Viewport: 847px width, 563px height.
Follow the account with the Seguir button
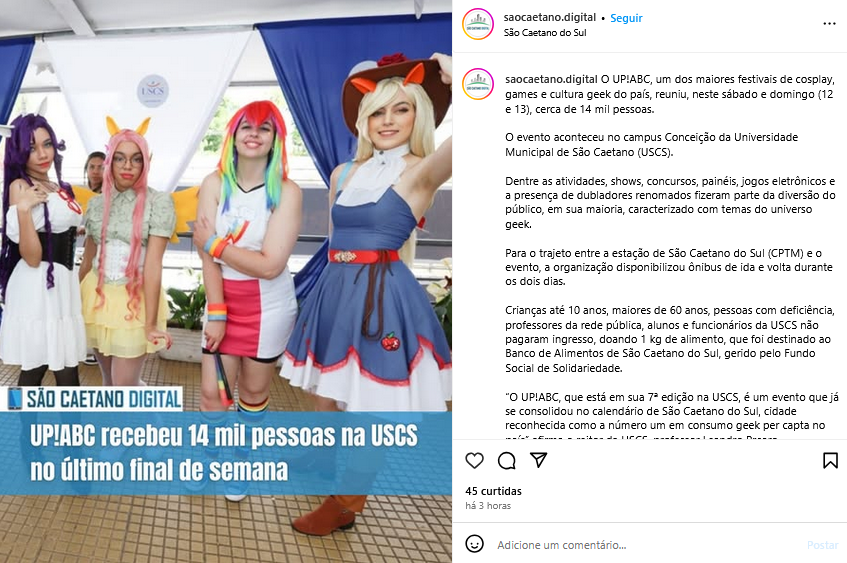point(626,18)
